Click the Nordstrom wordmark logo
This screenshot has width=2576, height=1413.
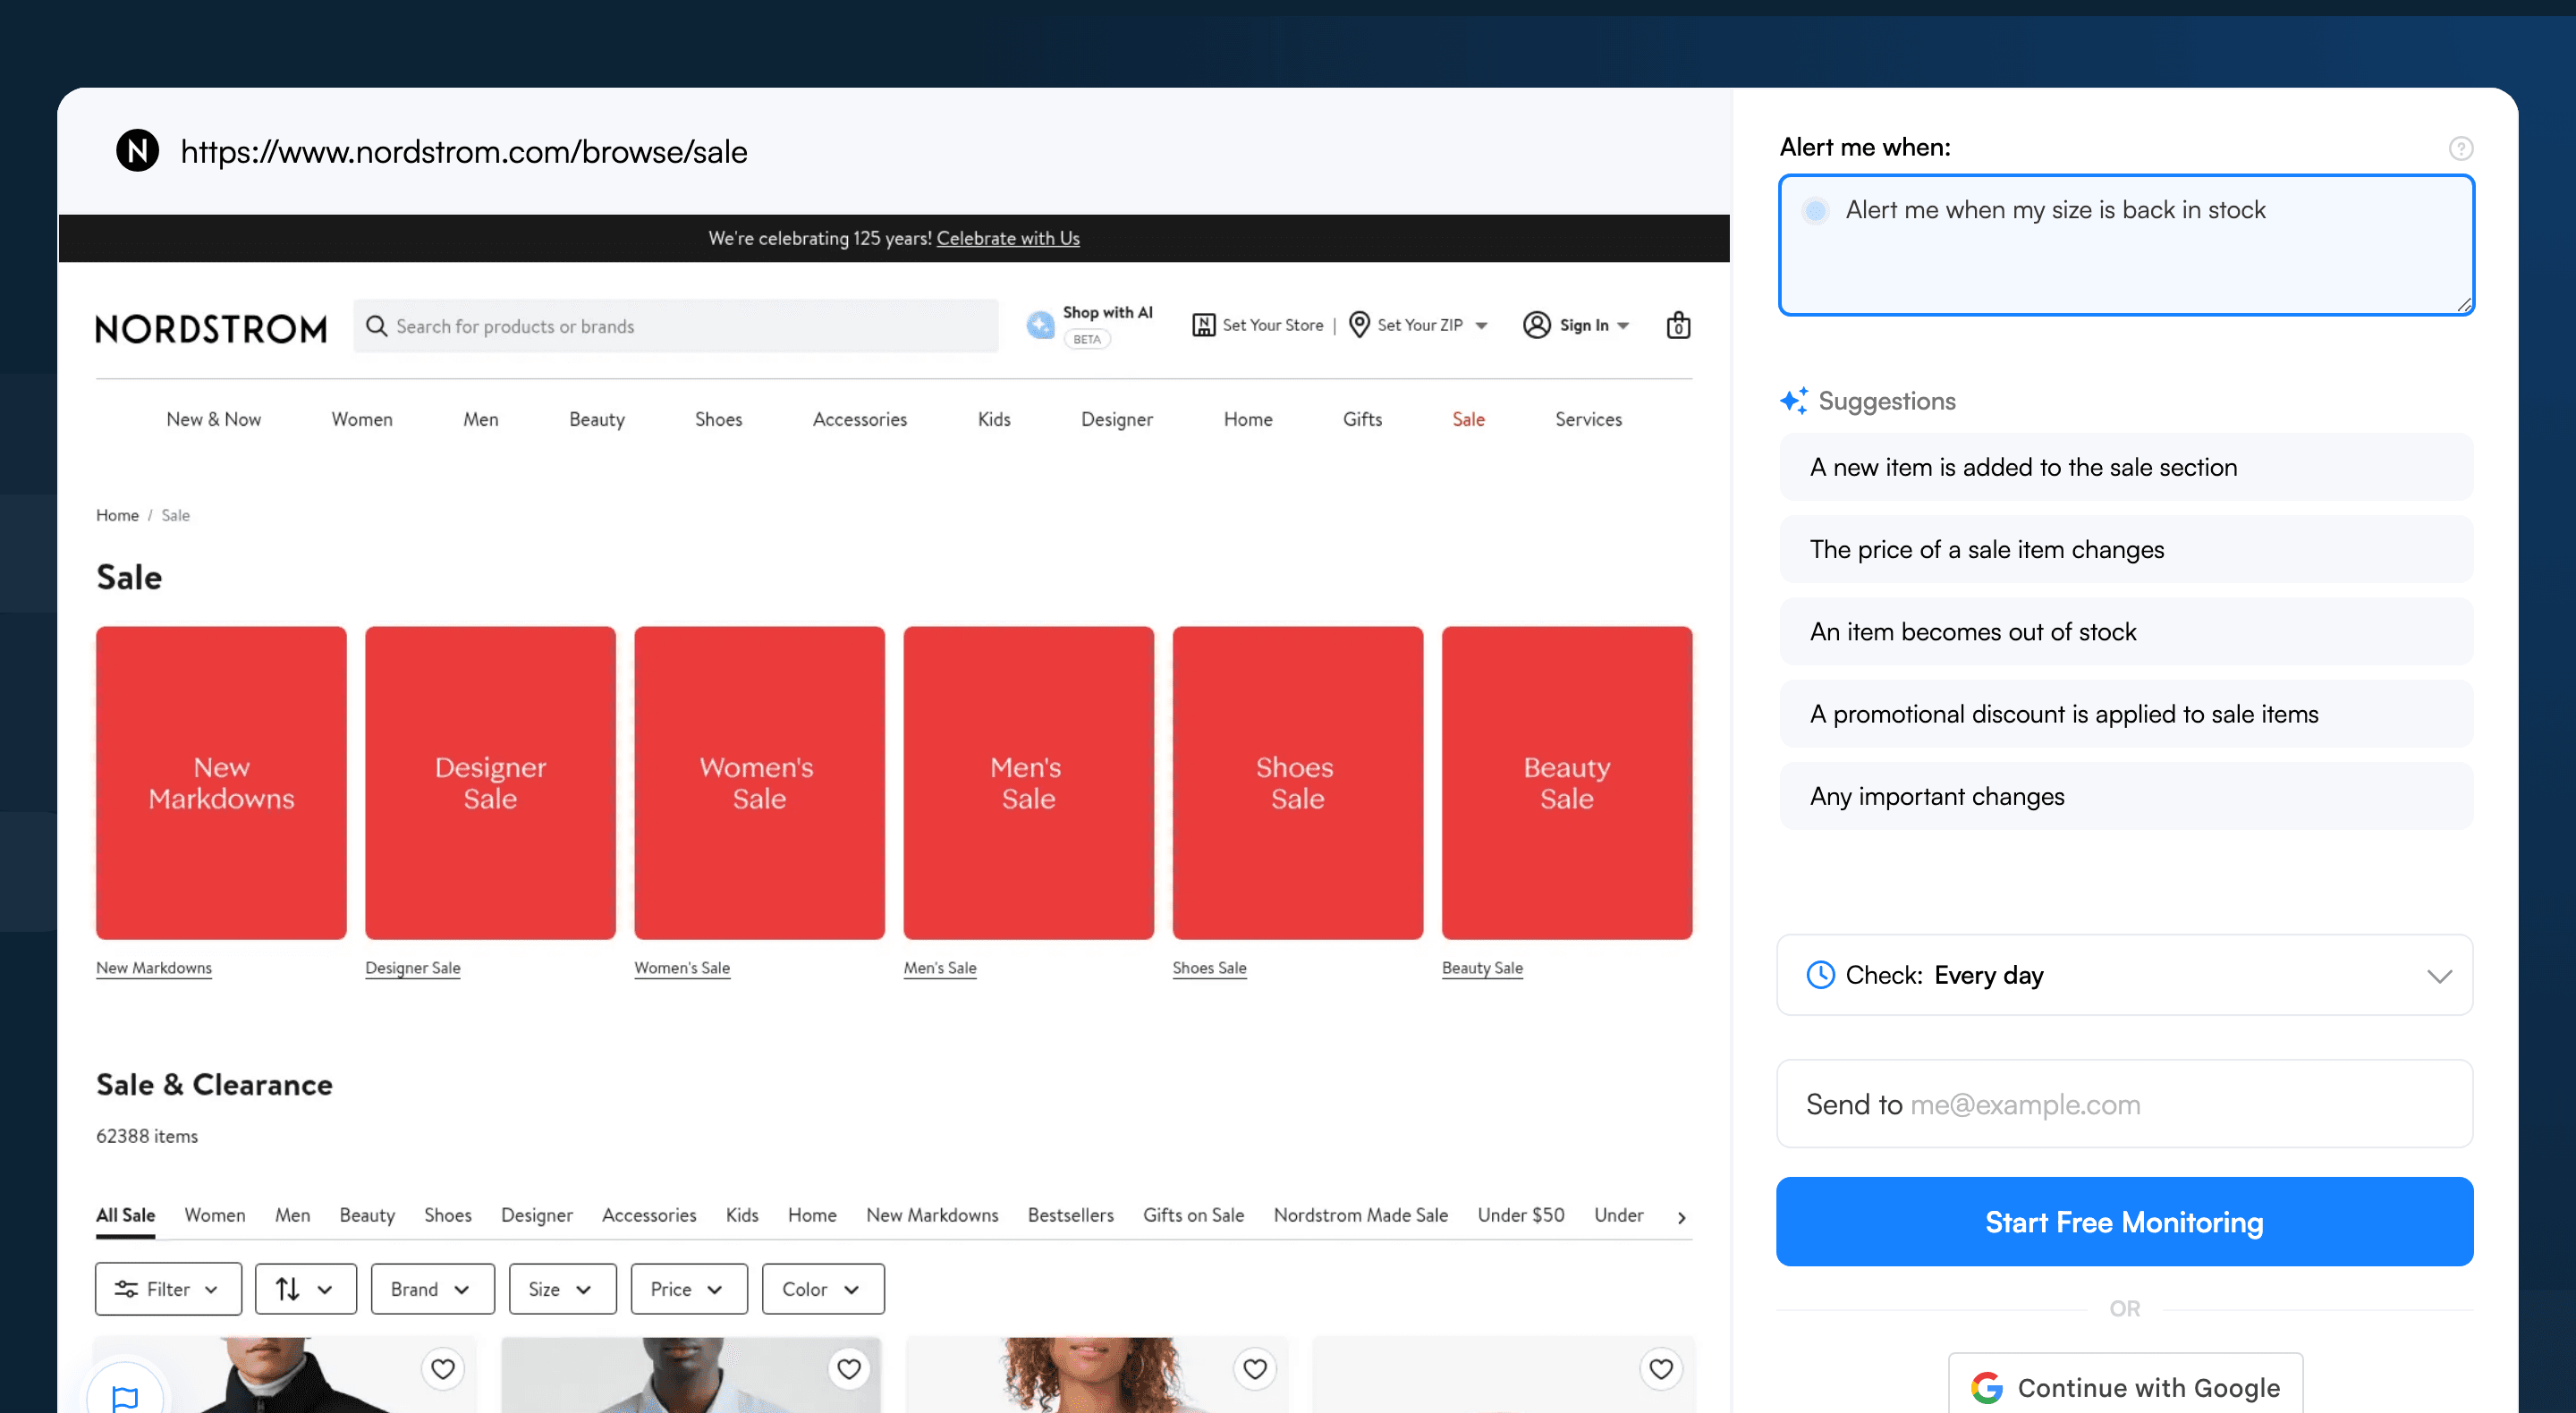coord(211,328)
